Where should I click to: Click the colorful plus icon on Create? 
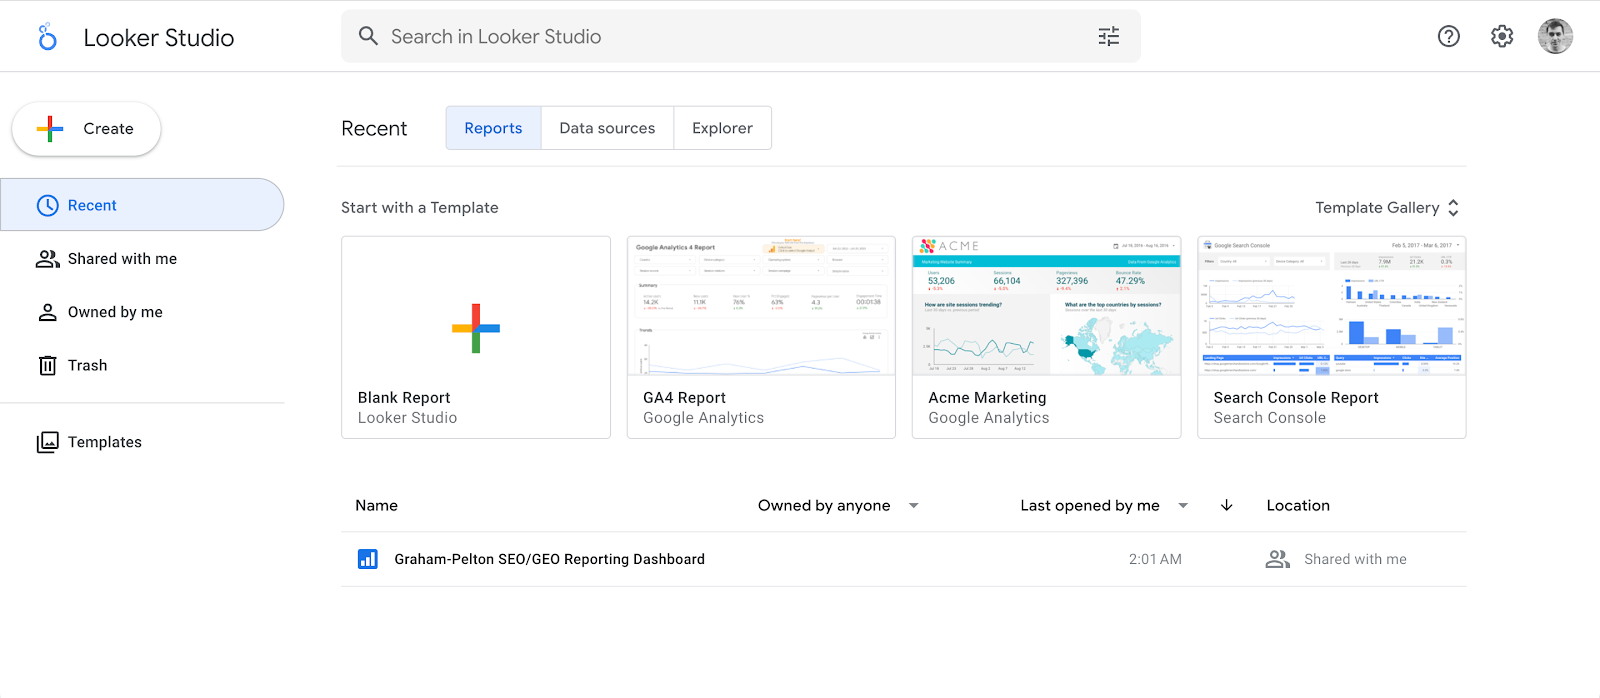click(50, 129)
